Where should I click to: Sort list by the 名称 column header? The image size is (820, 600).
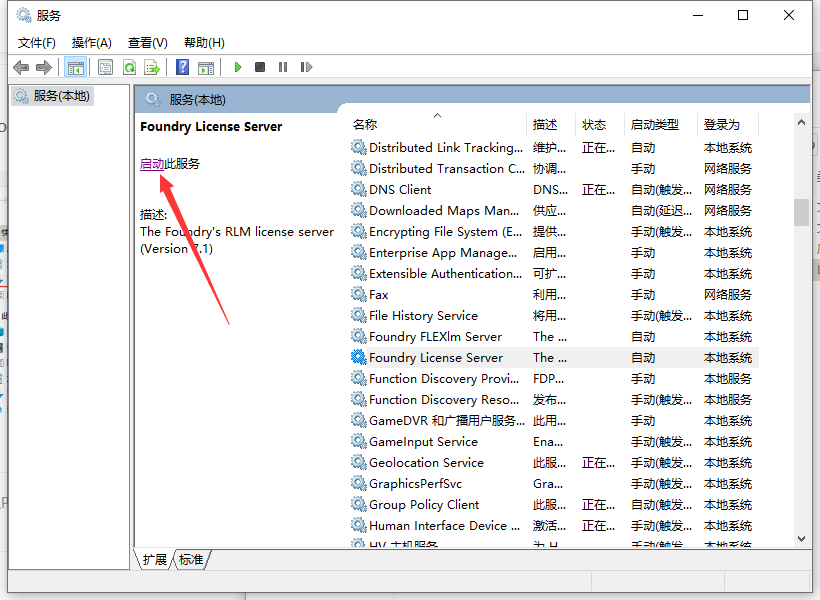[365, 124]
